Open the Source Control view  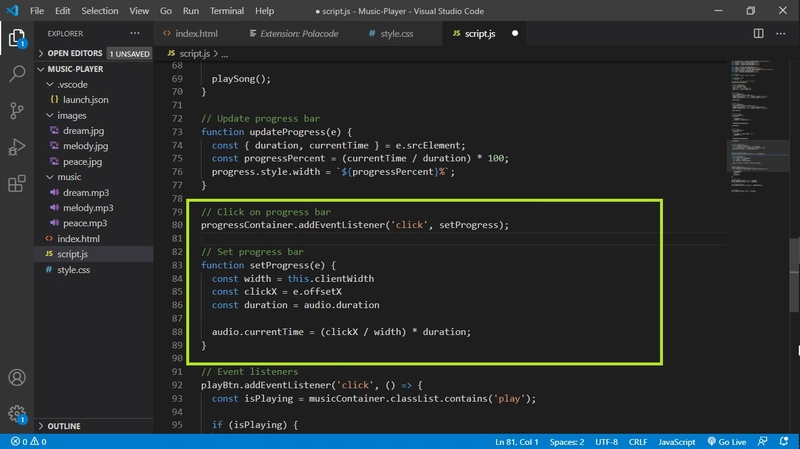(17, 110)
